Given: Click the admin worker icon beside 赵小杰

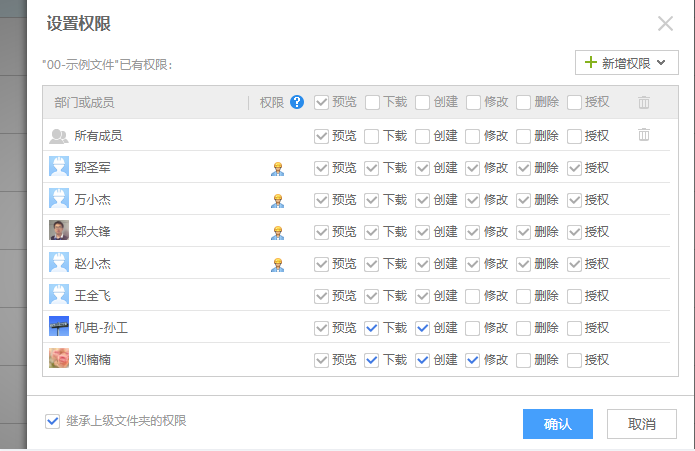Looking at the screenshot, I should coord(277,264).
